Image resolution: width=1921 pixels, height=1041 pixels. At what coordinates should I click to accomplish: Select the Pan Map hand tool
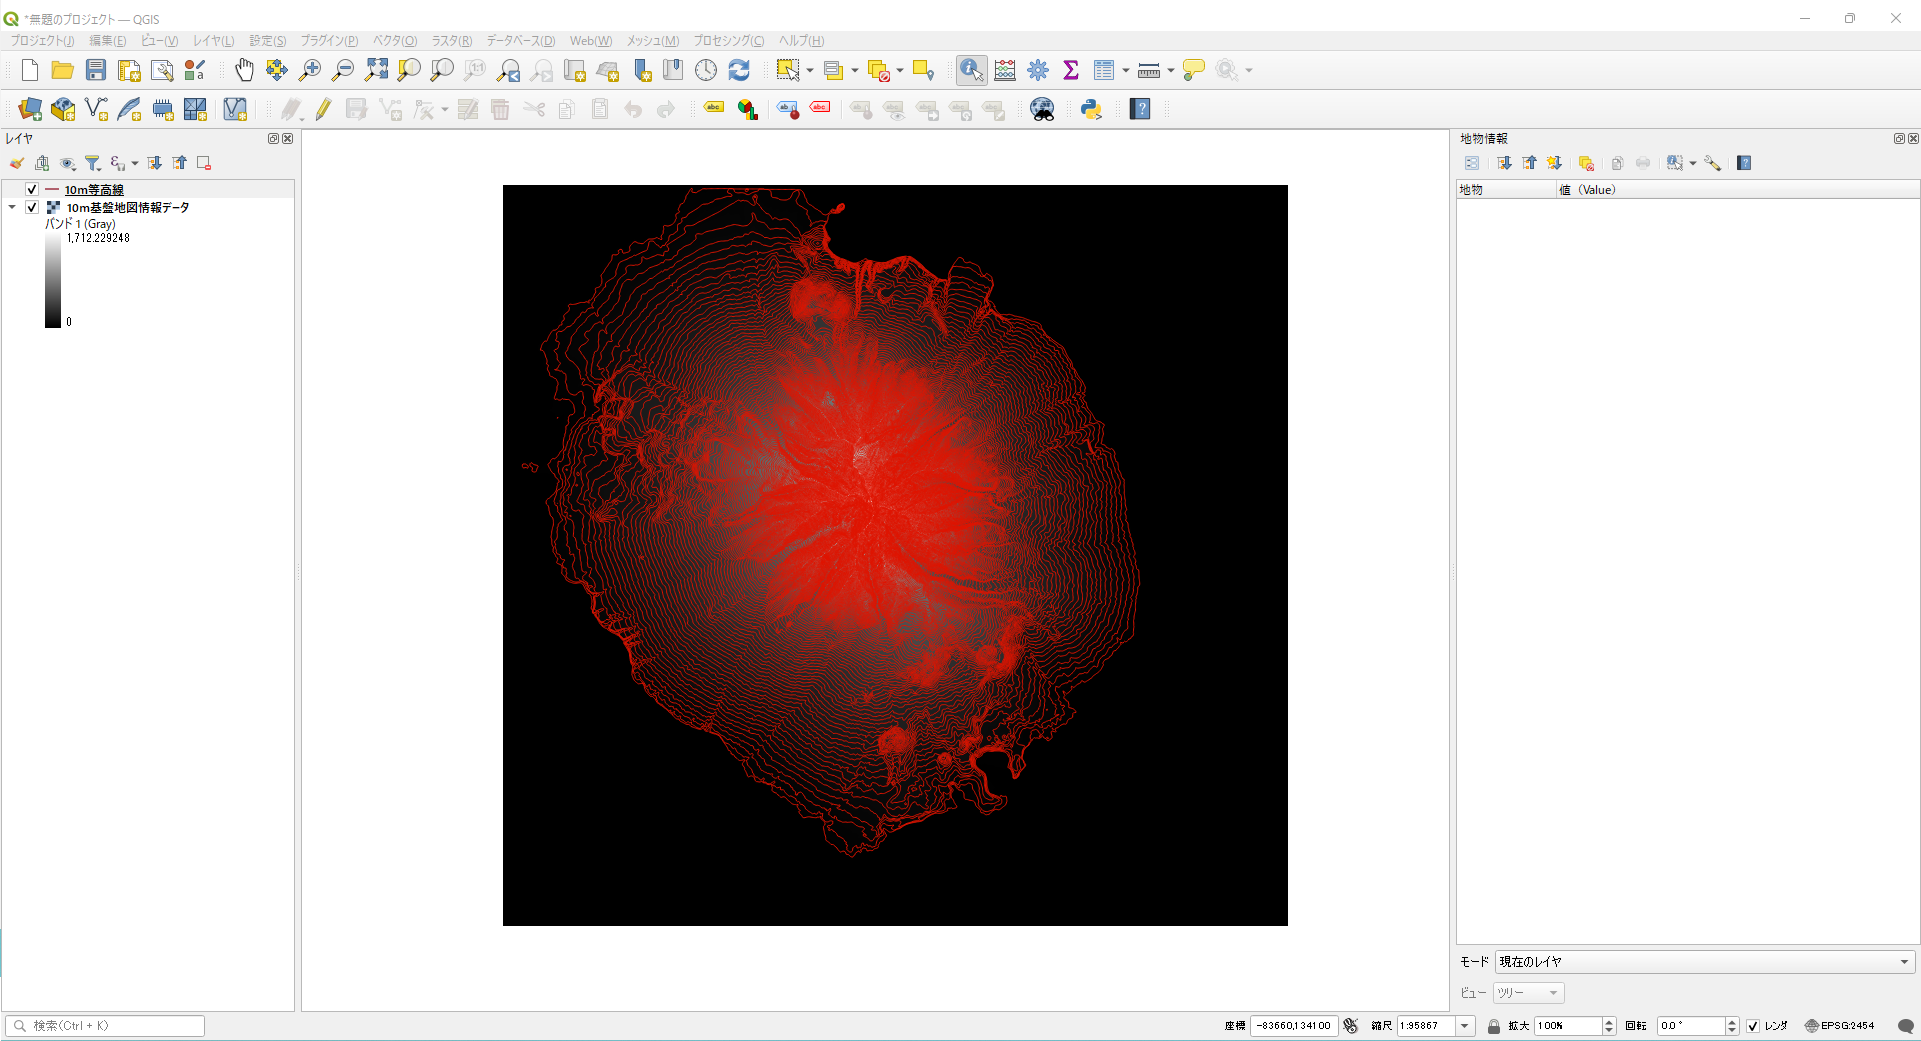[244, 70]
